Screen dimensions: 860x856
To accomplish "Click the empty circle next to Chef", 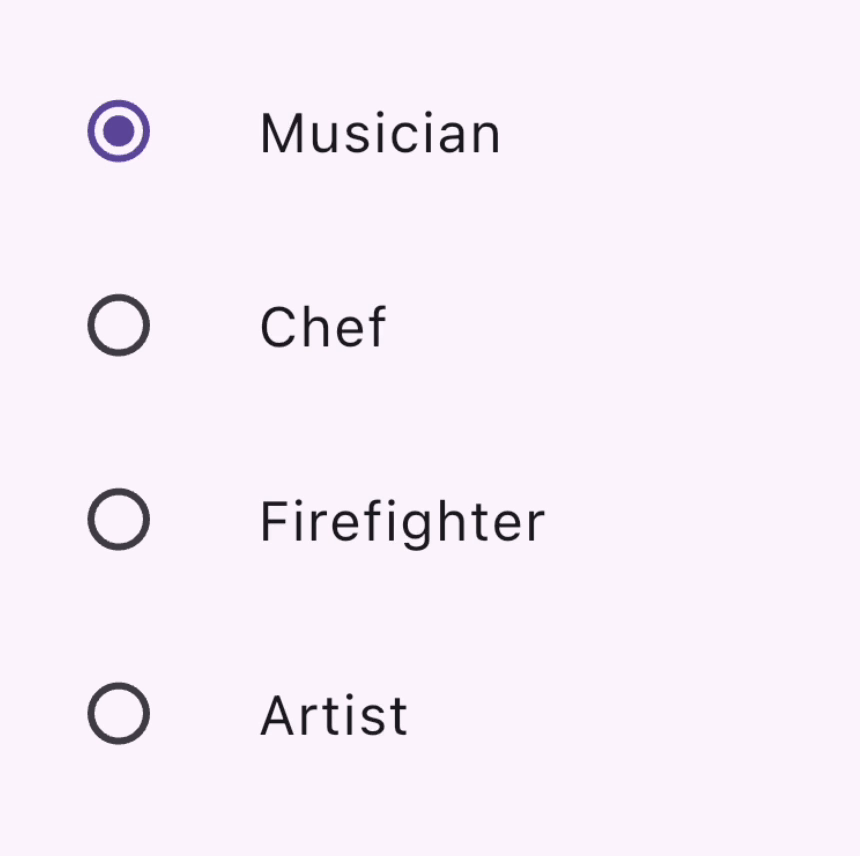I will (118, 324).
